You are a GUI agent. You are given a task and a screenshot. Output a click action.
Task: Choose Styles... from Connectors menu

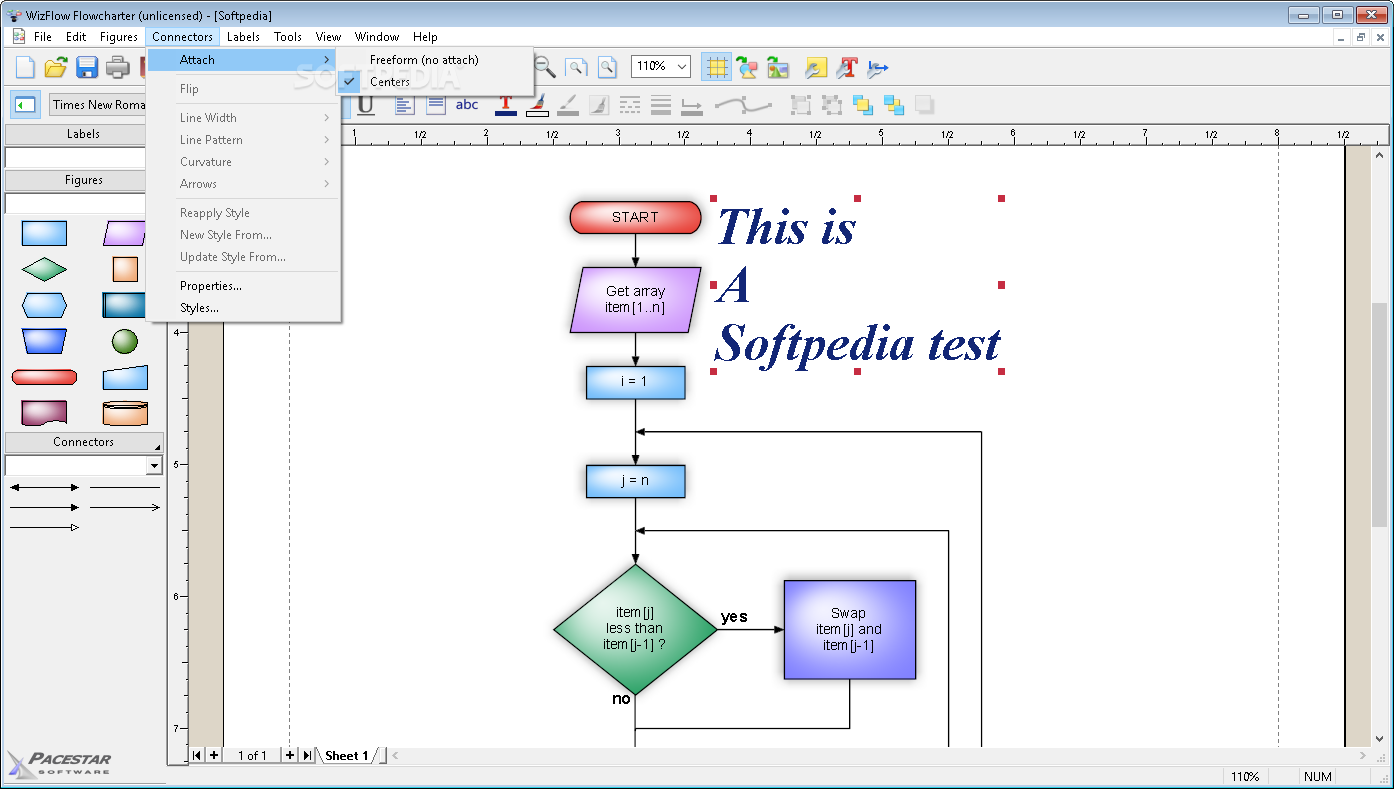click(x=245, y=308)
